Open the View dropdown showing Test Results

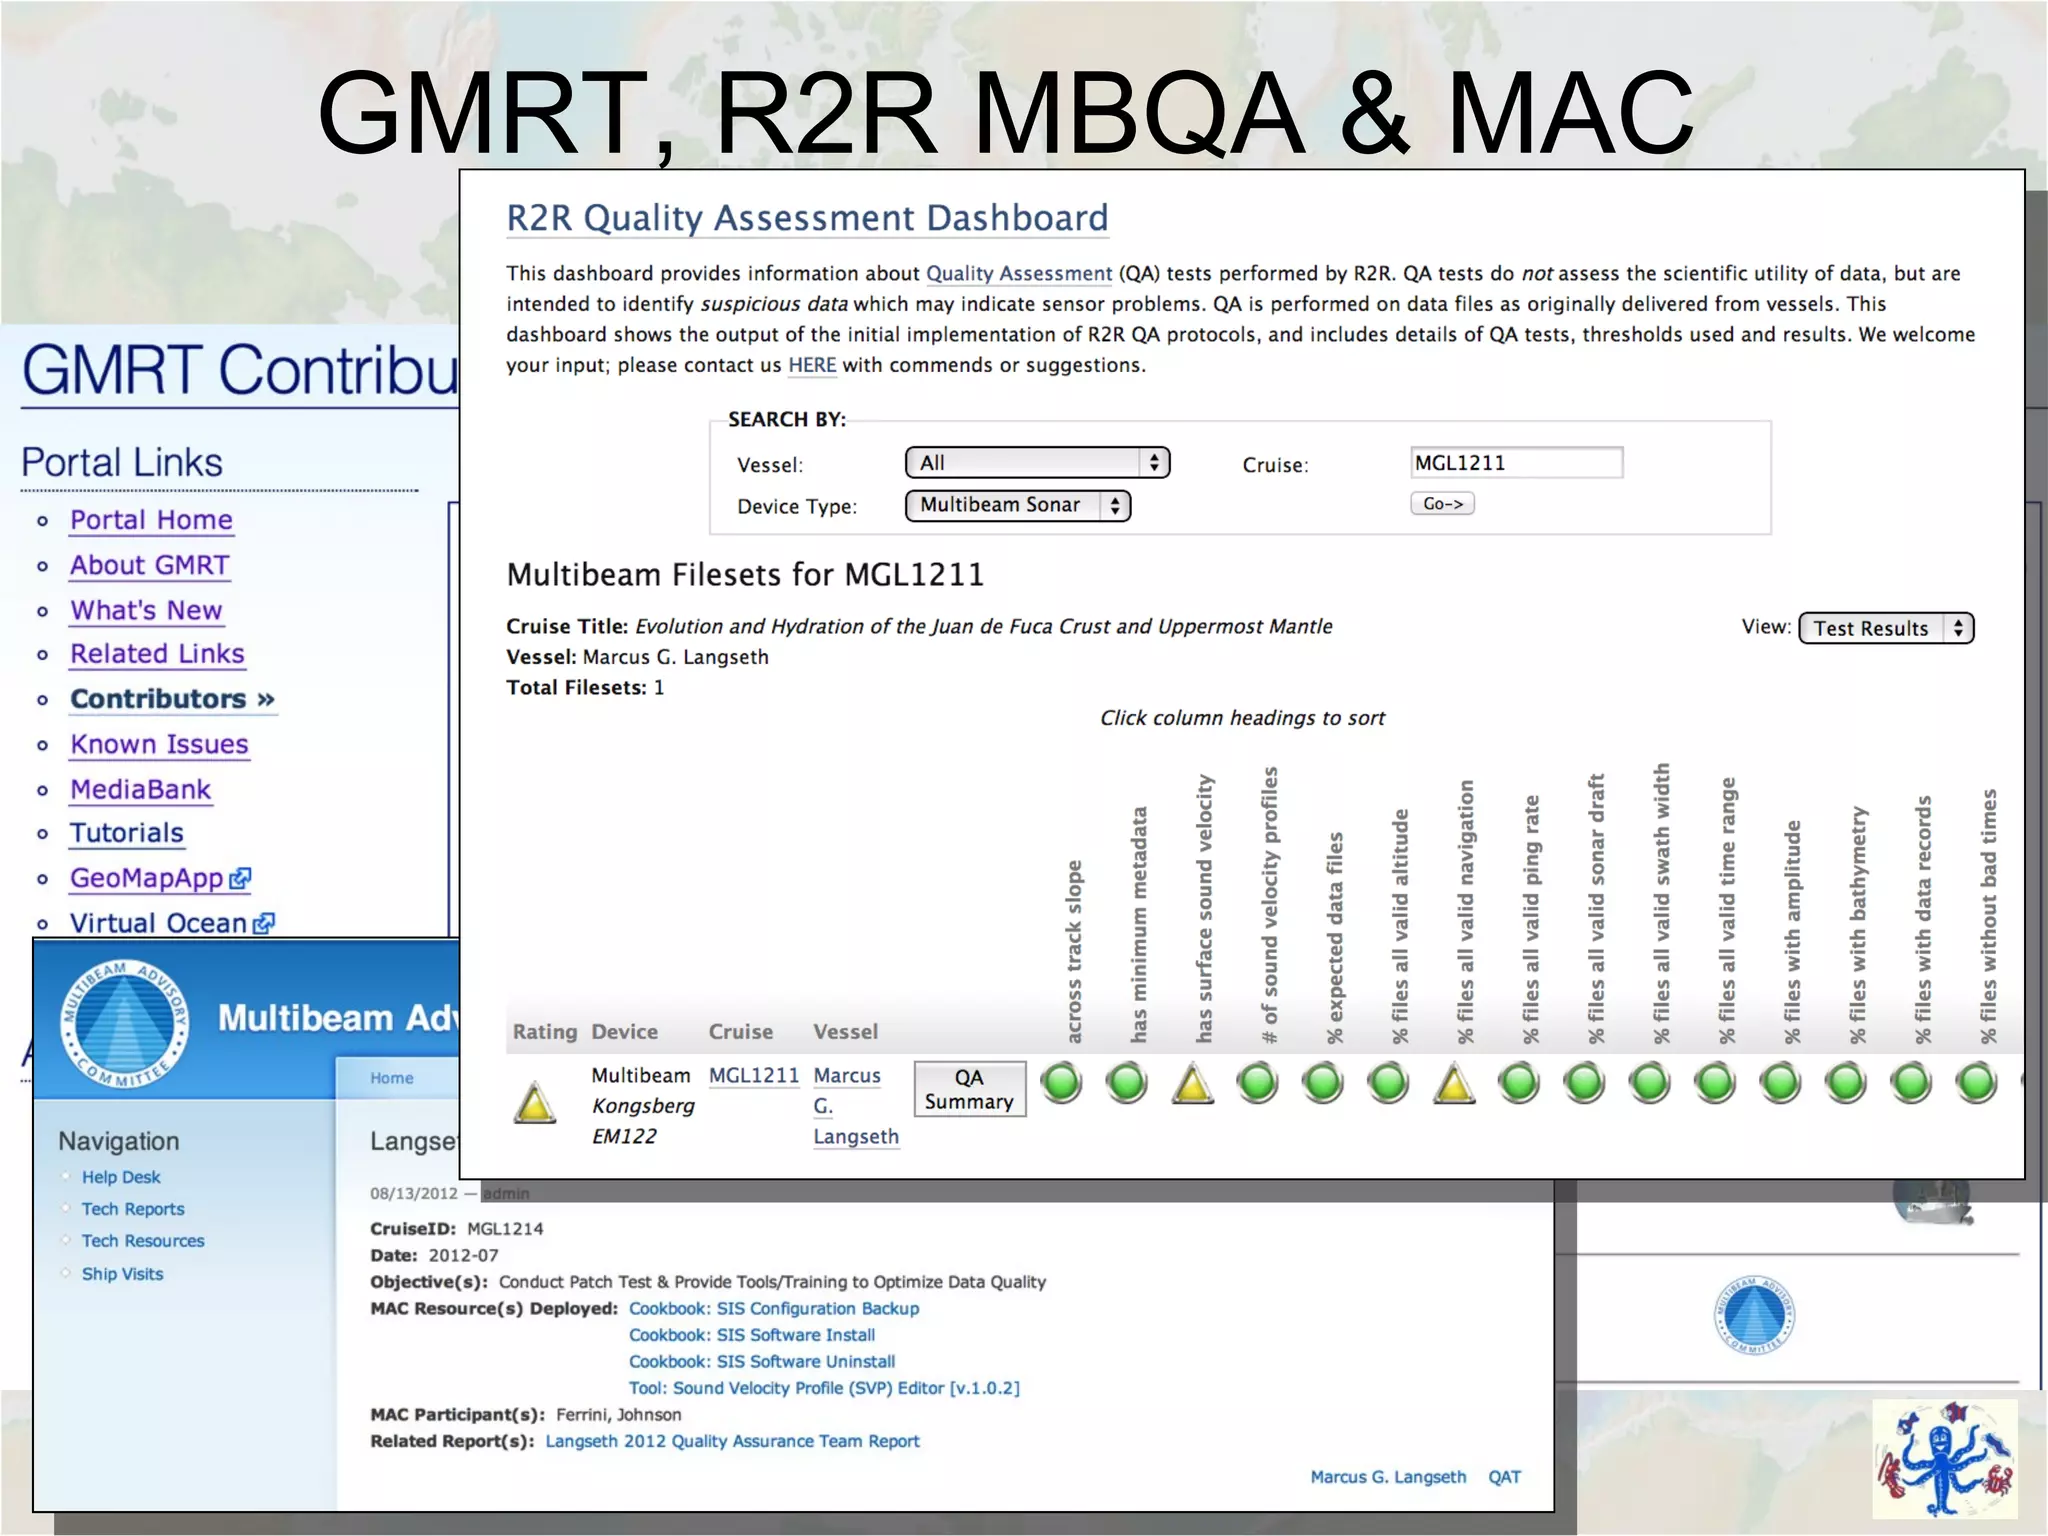click(1886, 628)
